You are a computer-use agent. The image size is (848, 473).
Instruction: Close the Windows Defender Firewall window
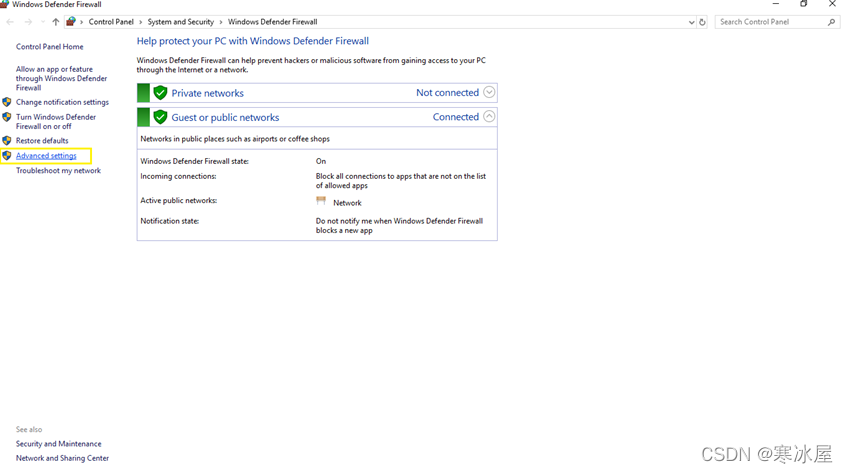click(832, 4)
